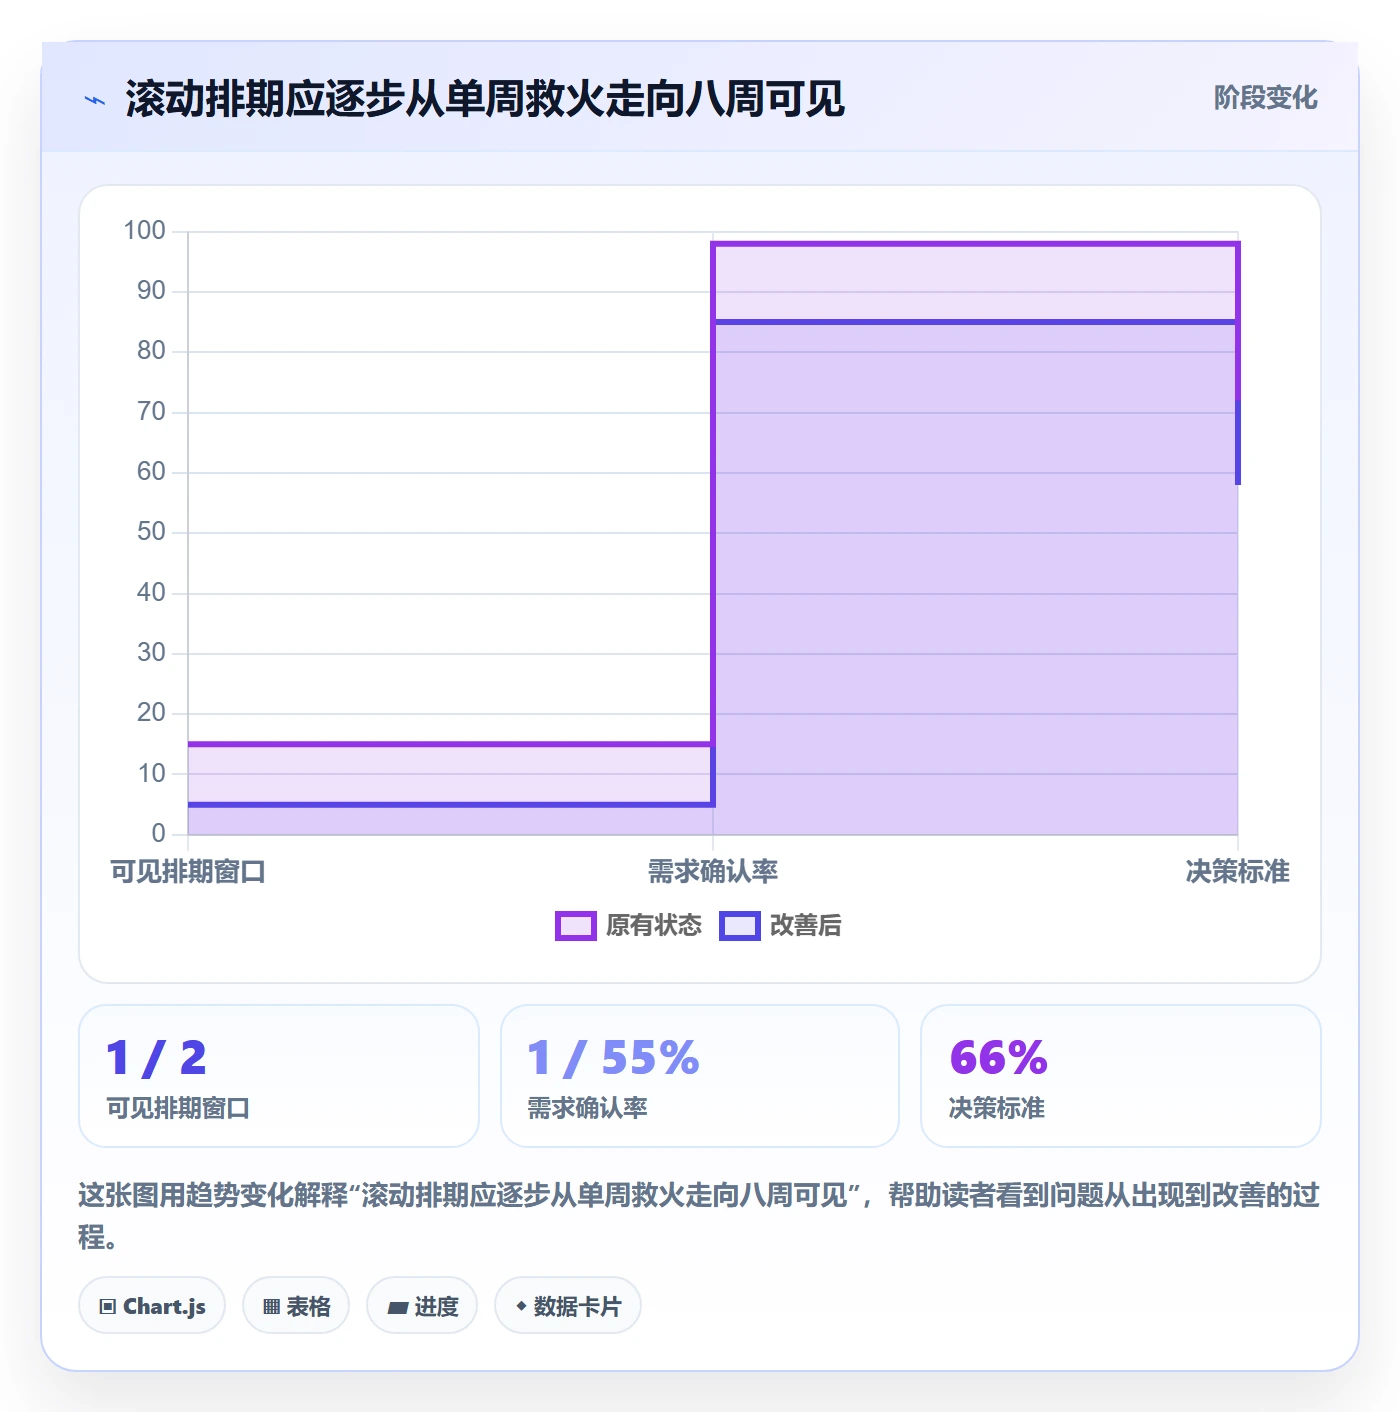Click the 决策标准 caption under 66%
Viewport: 1400px width, 1412px height.
(997, 1108)
